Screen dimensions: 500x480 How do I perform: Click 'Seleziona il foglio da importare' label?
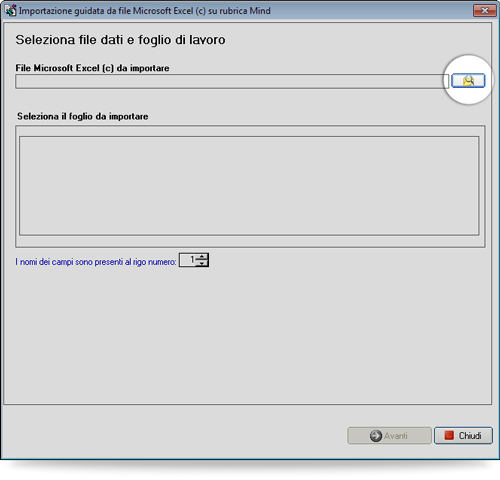(83, 116)
